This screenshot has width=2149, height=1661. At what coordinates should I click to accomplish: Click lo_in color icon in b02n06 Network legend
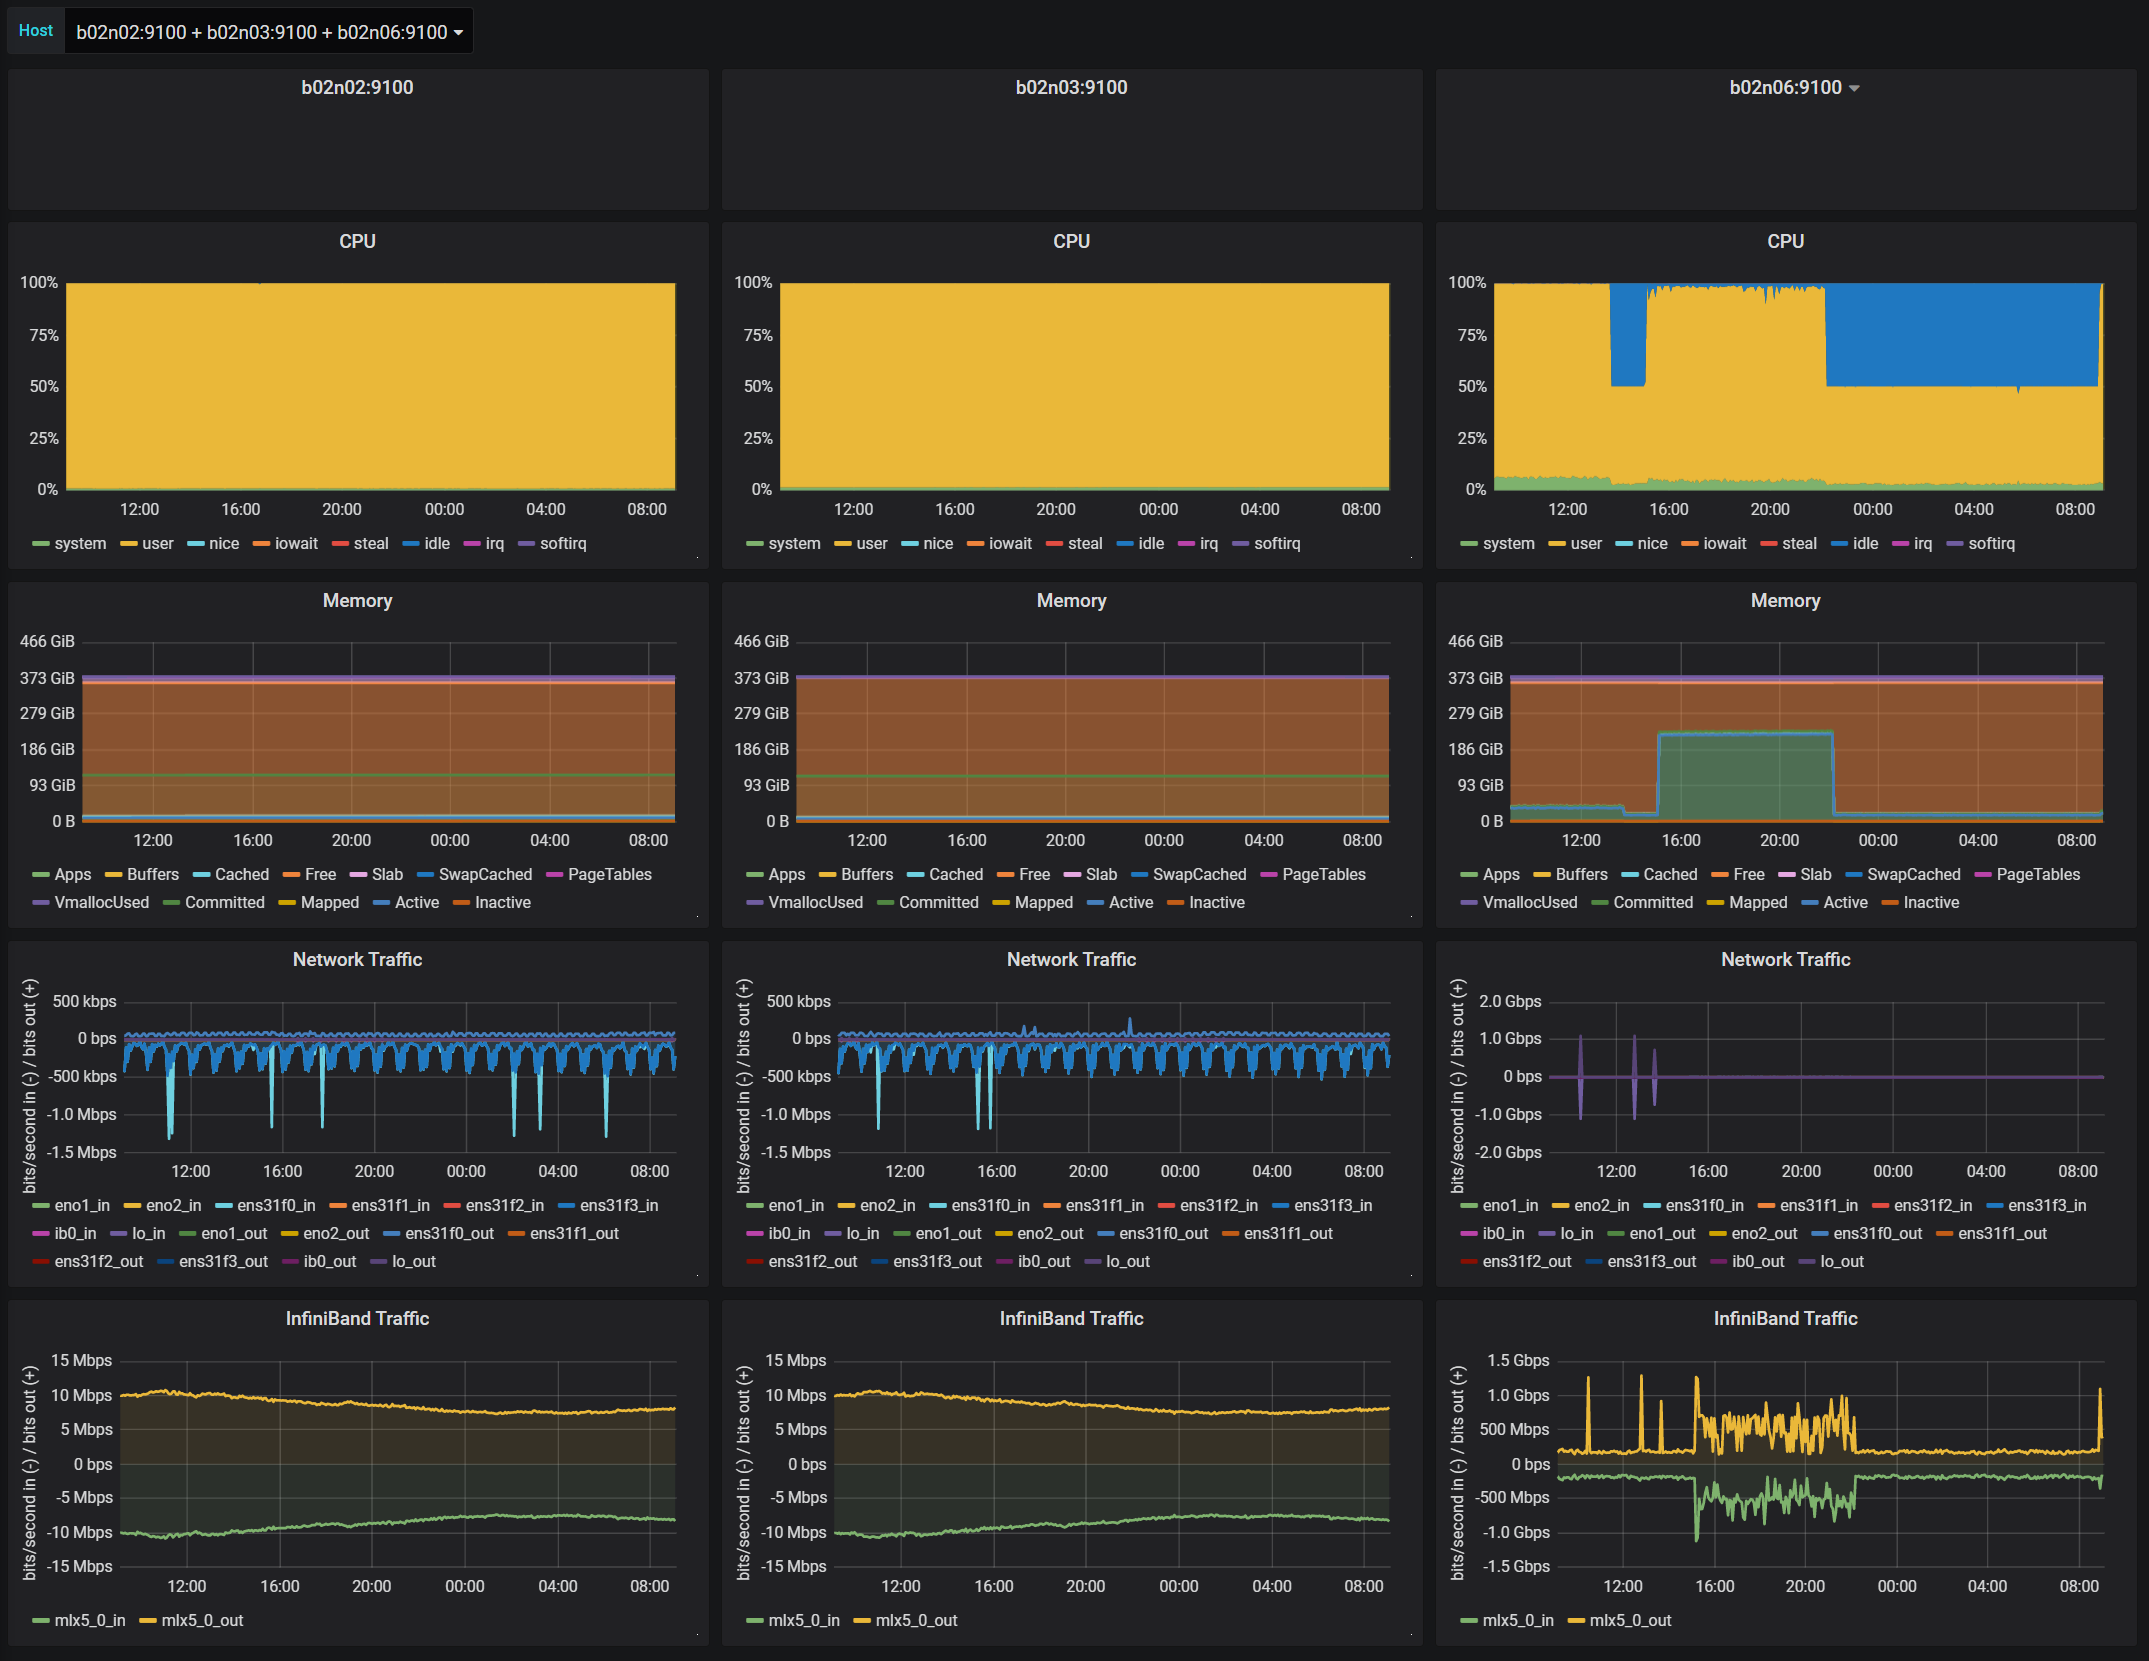[x=1546, y=1234]
